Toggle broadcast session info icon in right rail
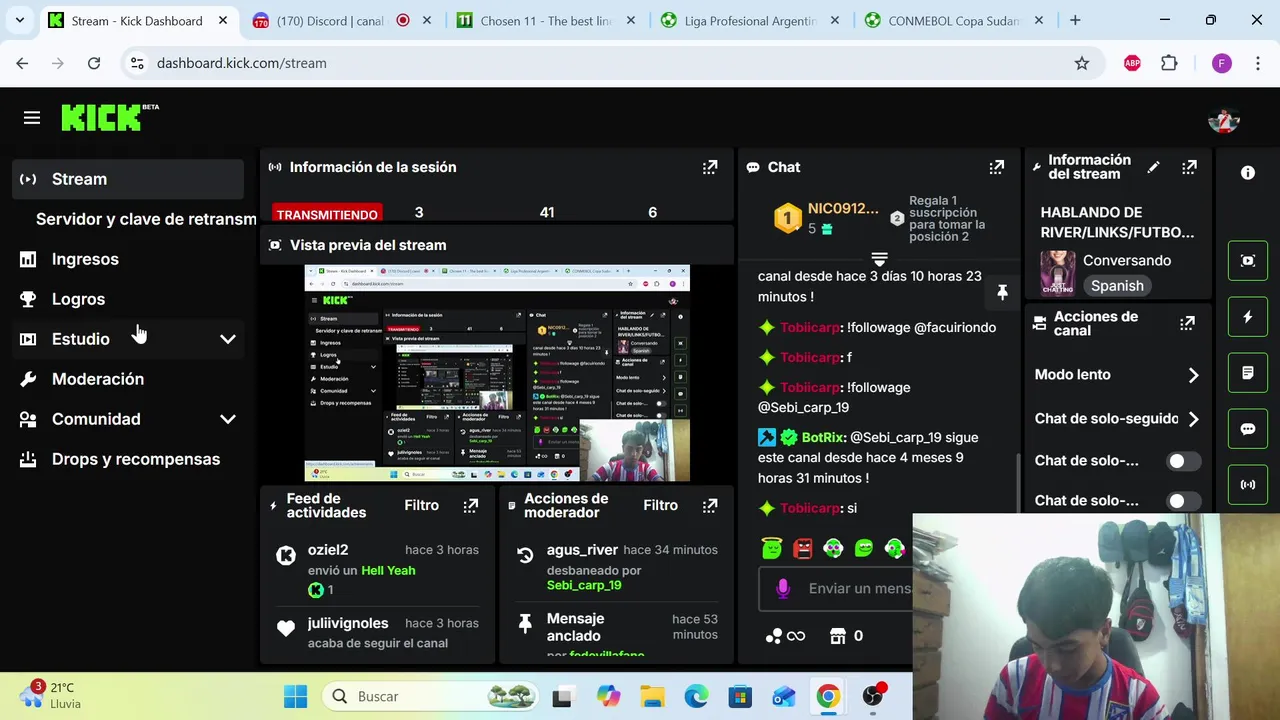Screen dimensions: 1280x720 (x=1248, y=485)
